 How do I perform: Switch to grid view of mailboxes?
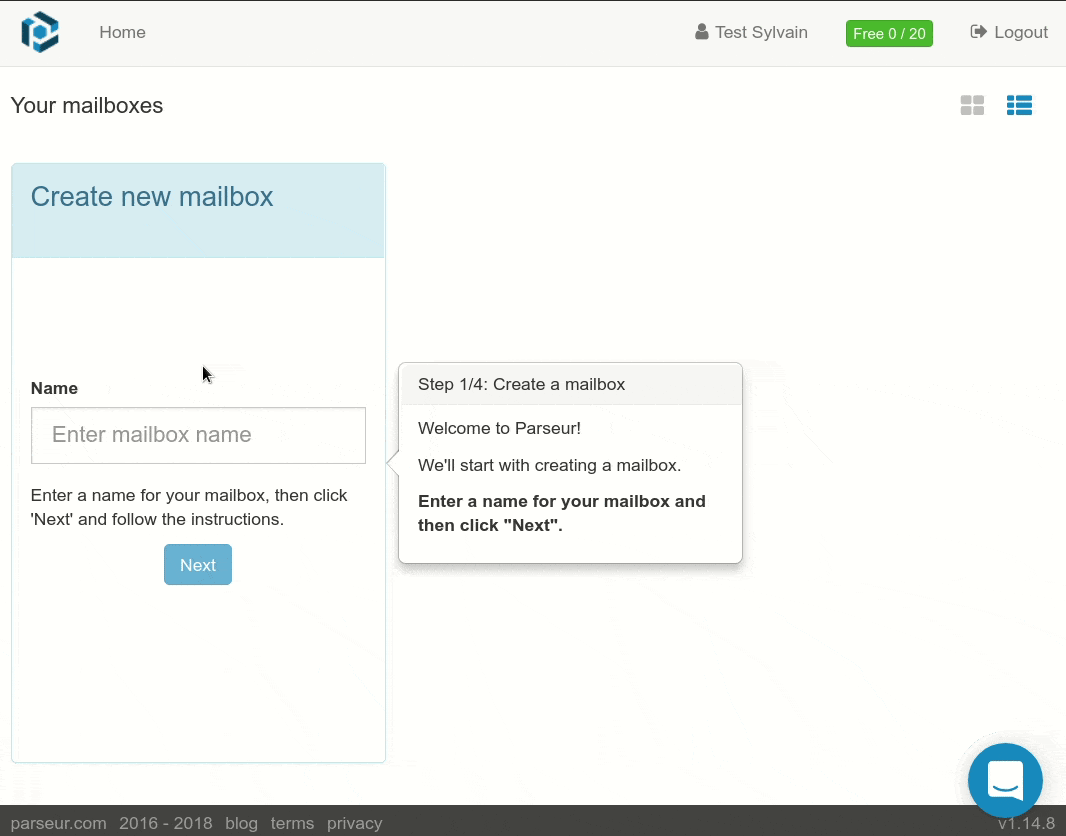972,105
